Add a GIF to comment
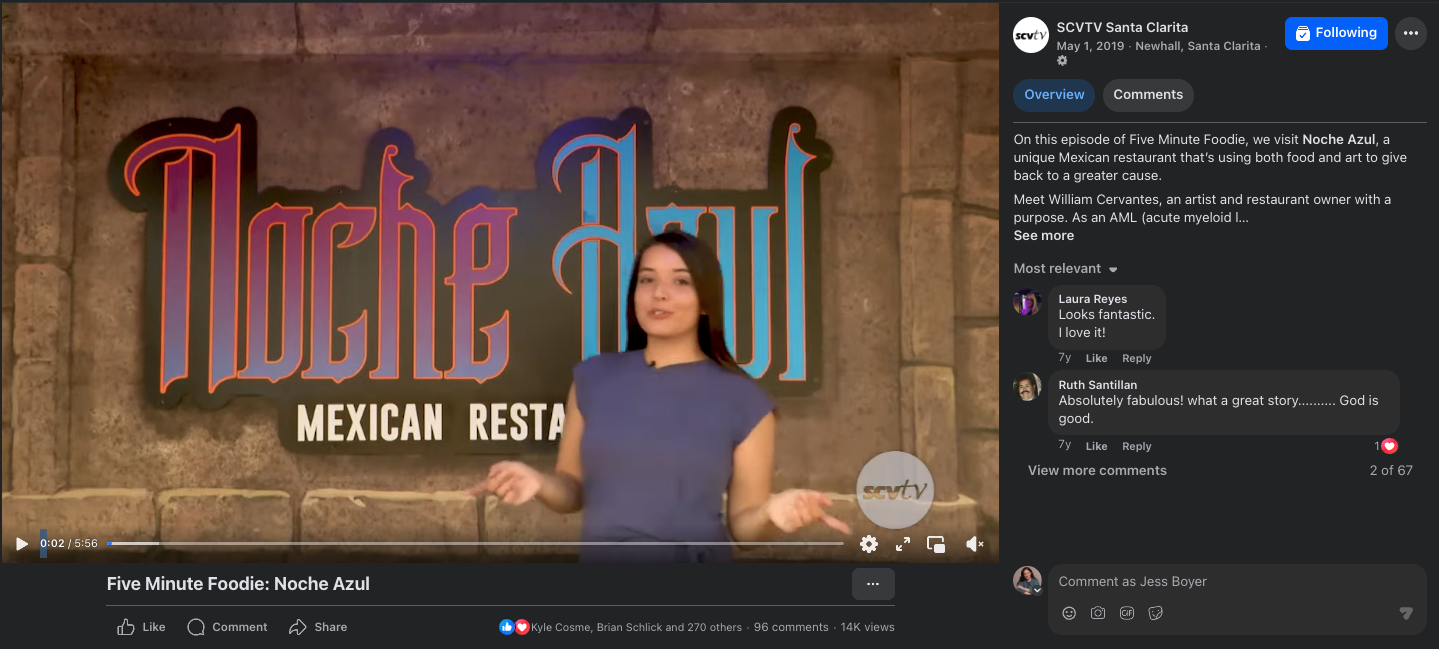Screen dimensions: 1439x649 point(1127,613)
